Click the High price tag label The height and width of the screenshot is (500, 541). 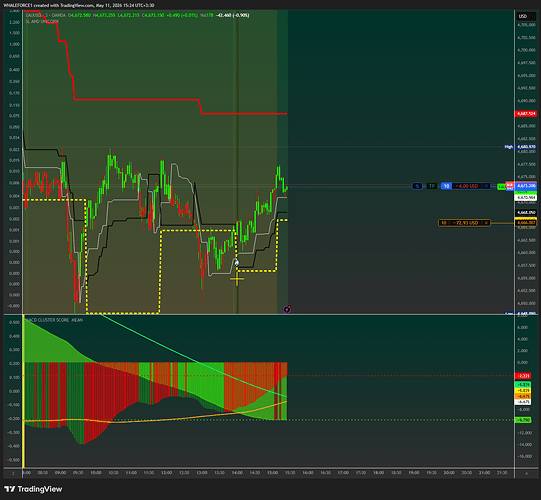509,147
